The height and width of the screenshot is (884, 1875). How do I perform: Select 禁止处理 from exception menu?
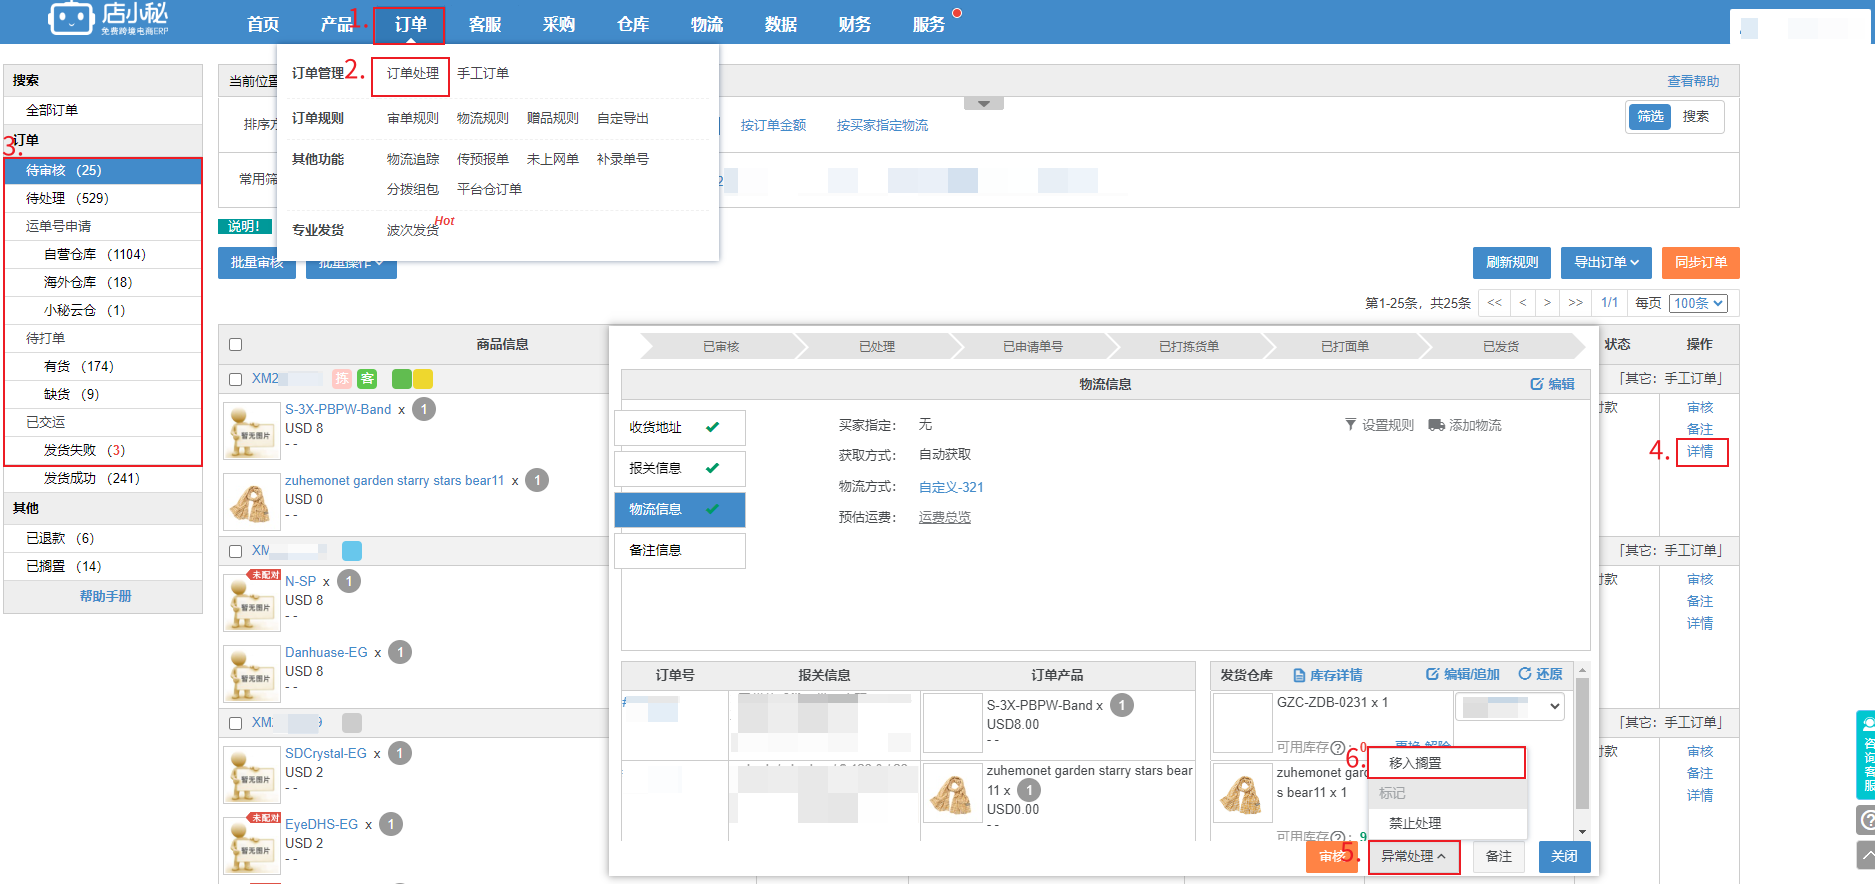(1446, 823)
